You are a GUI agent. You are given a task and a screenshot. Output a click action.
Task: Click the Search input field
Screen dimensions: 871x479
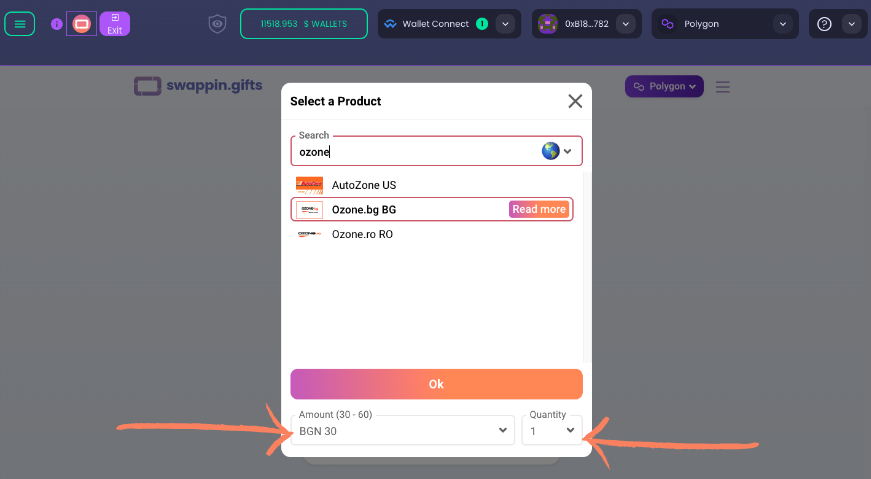tap(417, 152)
